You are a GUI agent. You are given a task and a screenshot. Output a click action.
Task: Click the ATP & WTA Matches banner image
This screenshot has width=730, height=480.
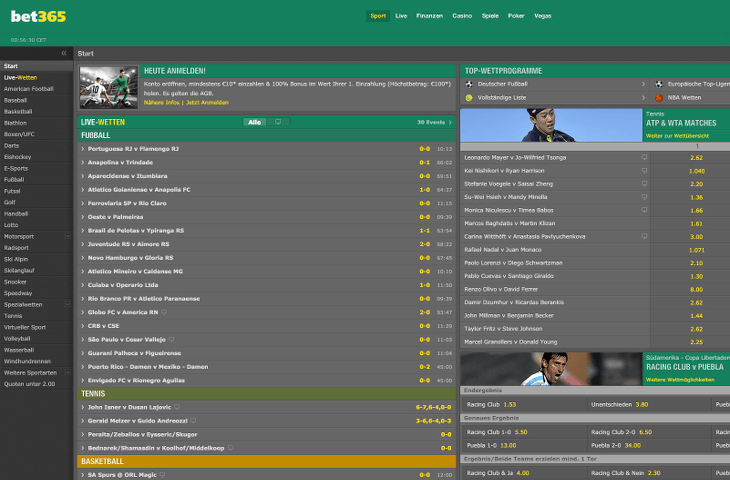tap(551, 125)
